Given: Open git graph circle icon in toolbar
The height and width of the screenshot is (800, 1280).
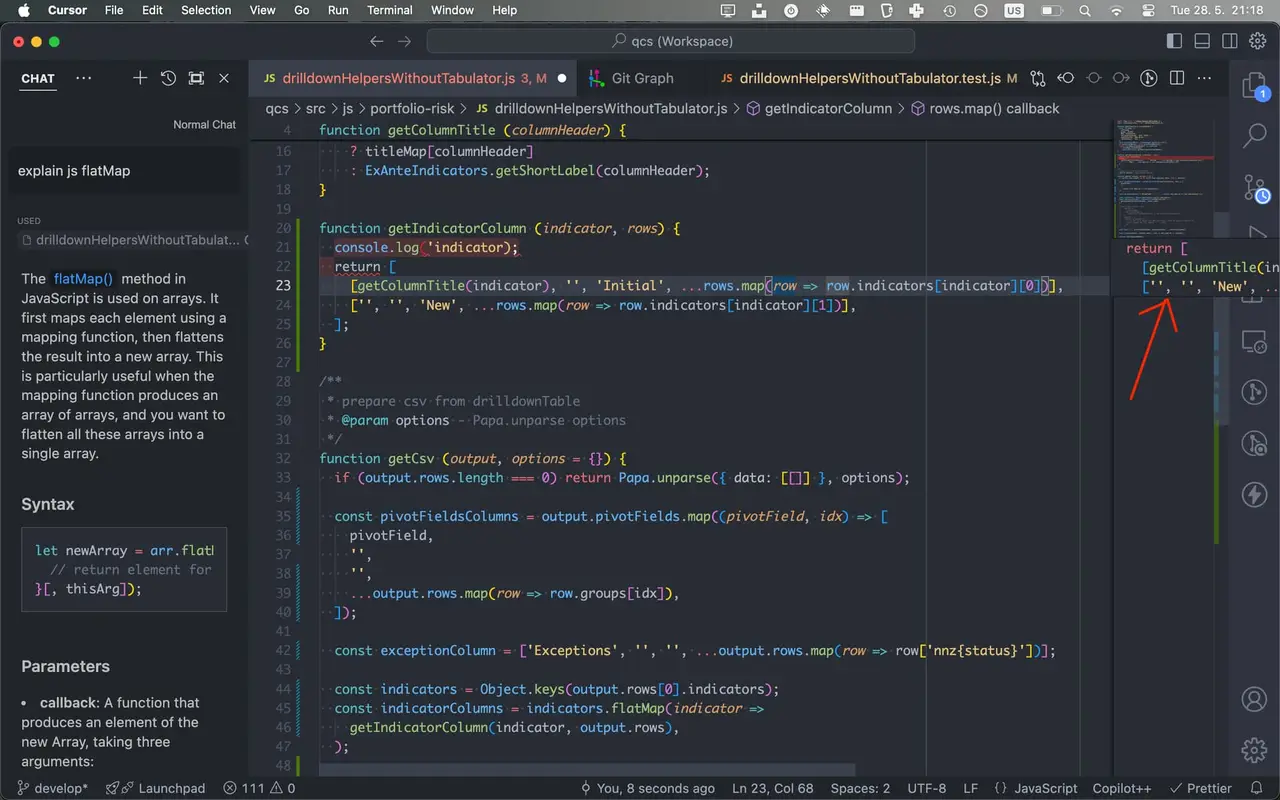Looking at the screenshot, I should (x=1150, y=78).
